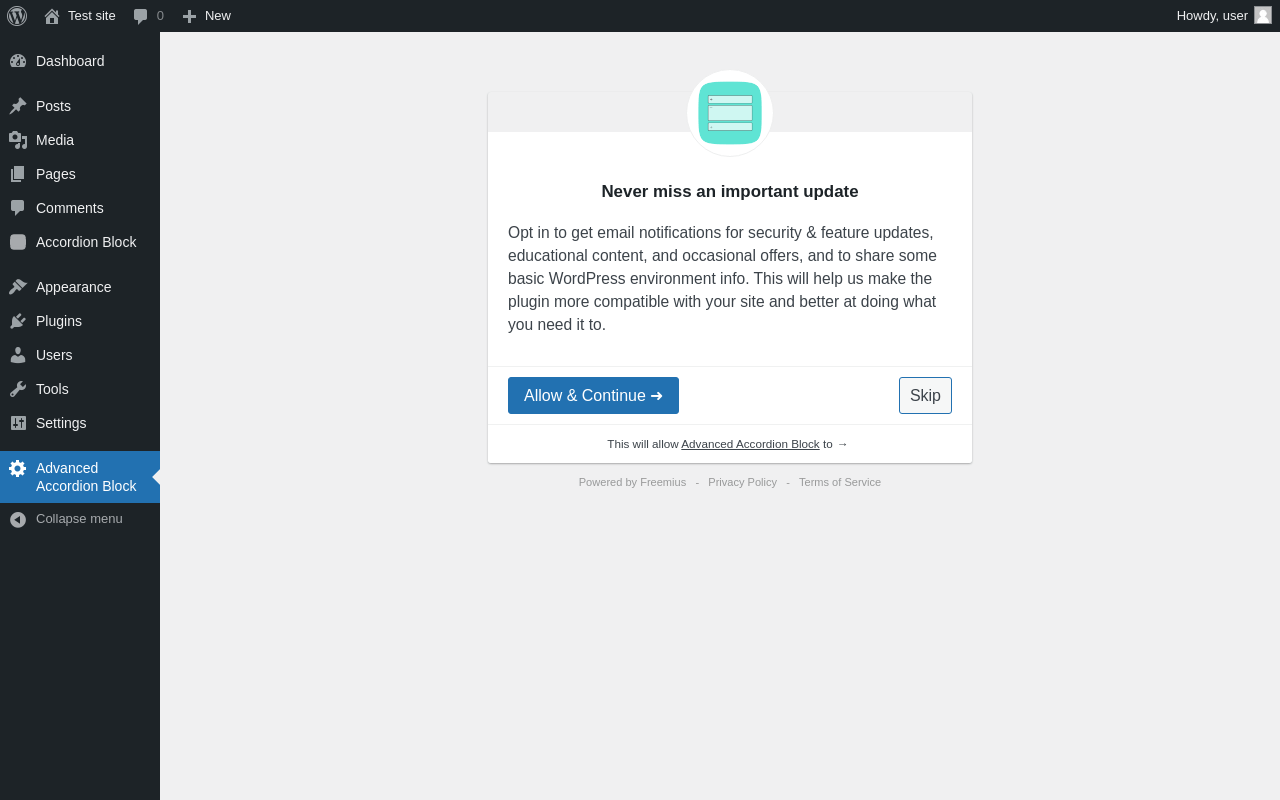1280x800 pixels.
Task: Click the Settings sliders icon
Action: click(x=18, y=423)
